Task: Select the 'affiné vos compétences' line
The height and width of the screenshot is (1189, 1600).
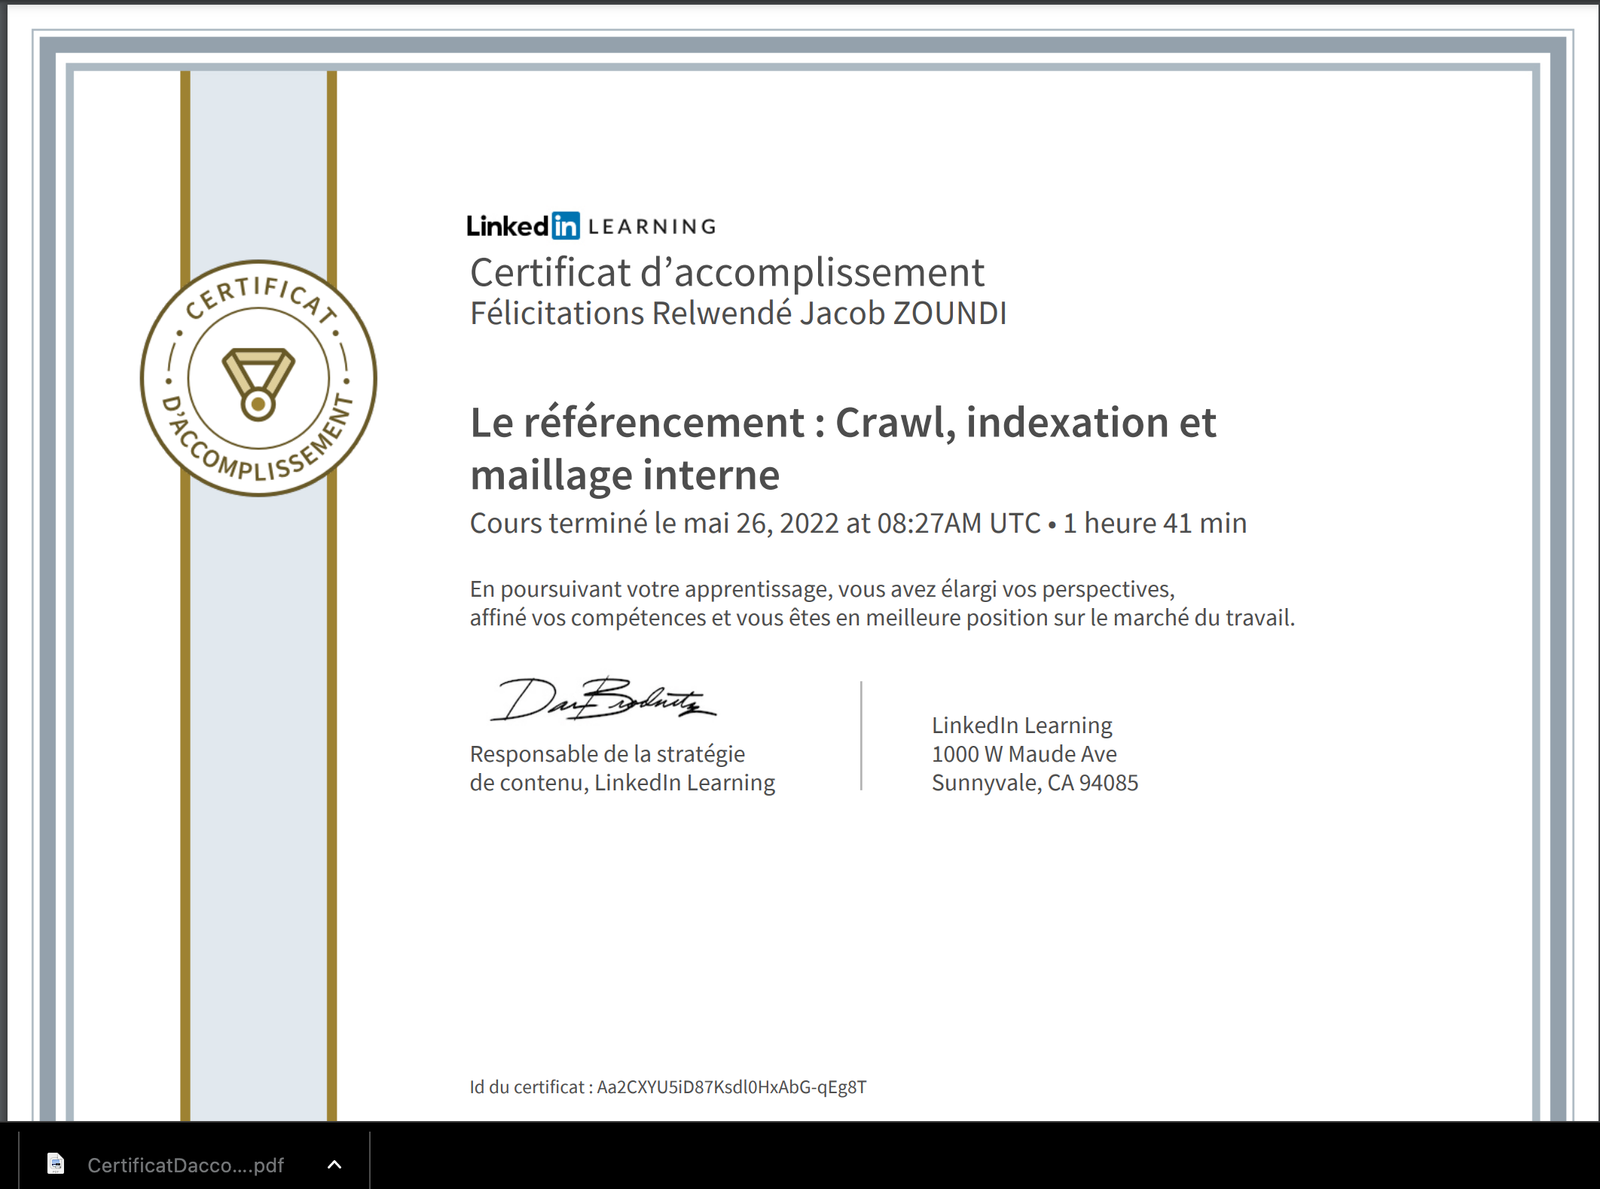Action: [x=882, y=618]
